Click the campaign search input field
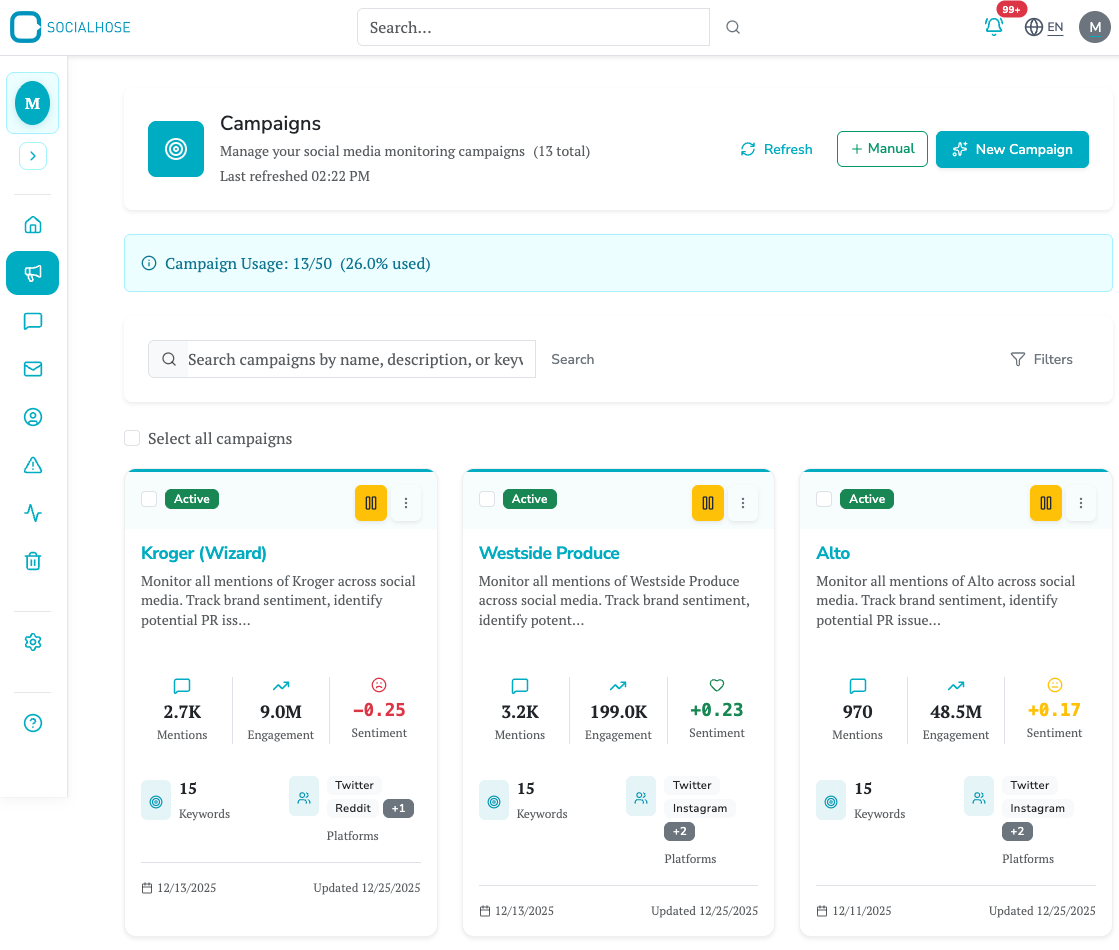The image size is (1119, 950). tap(355, 359)
